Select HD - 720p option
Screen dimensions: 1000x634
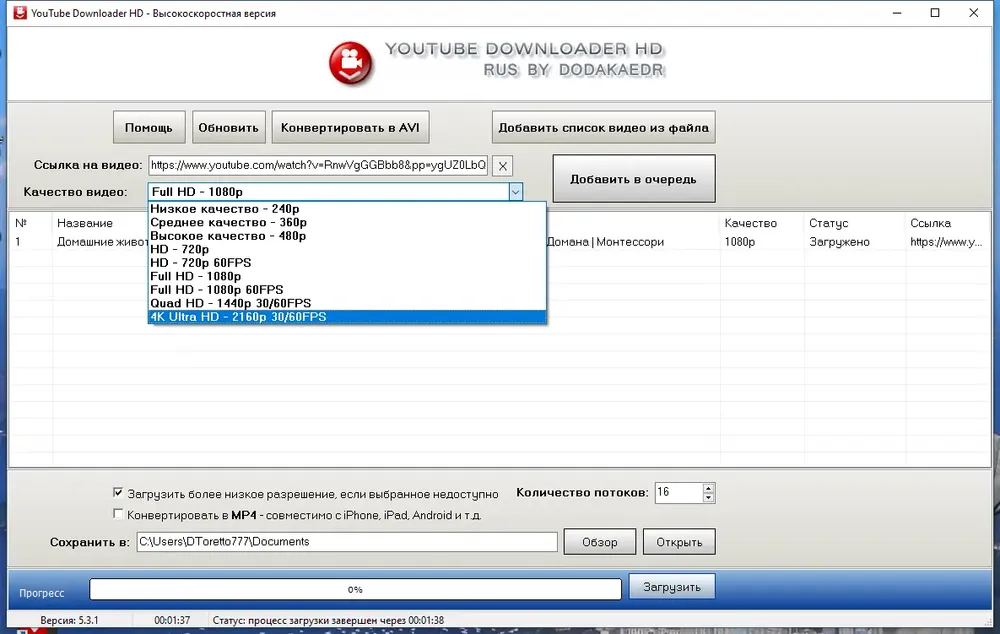coord(347,249)
